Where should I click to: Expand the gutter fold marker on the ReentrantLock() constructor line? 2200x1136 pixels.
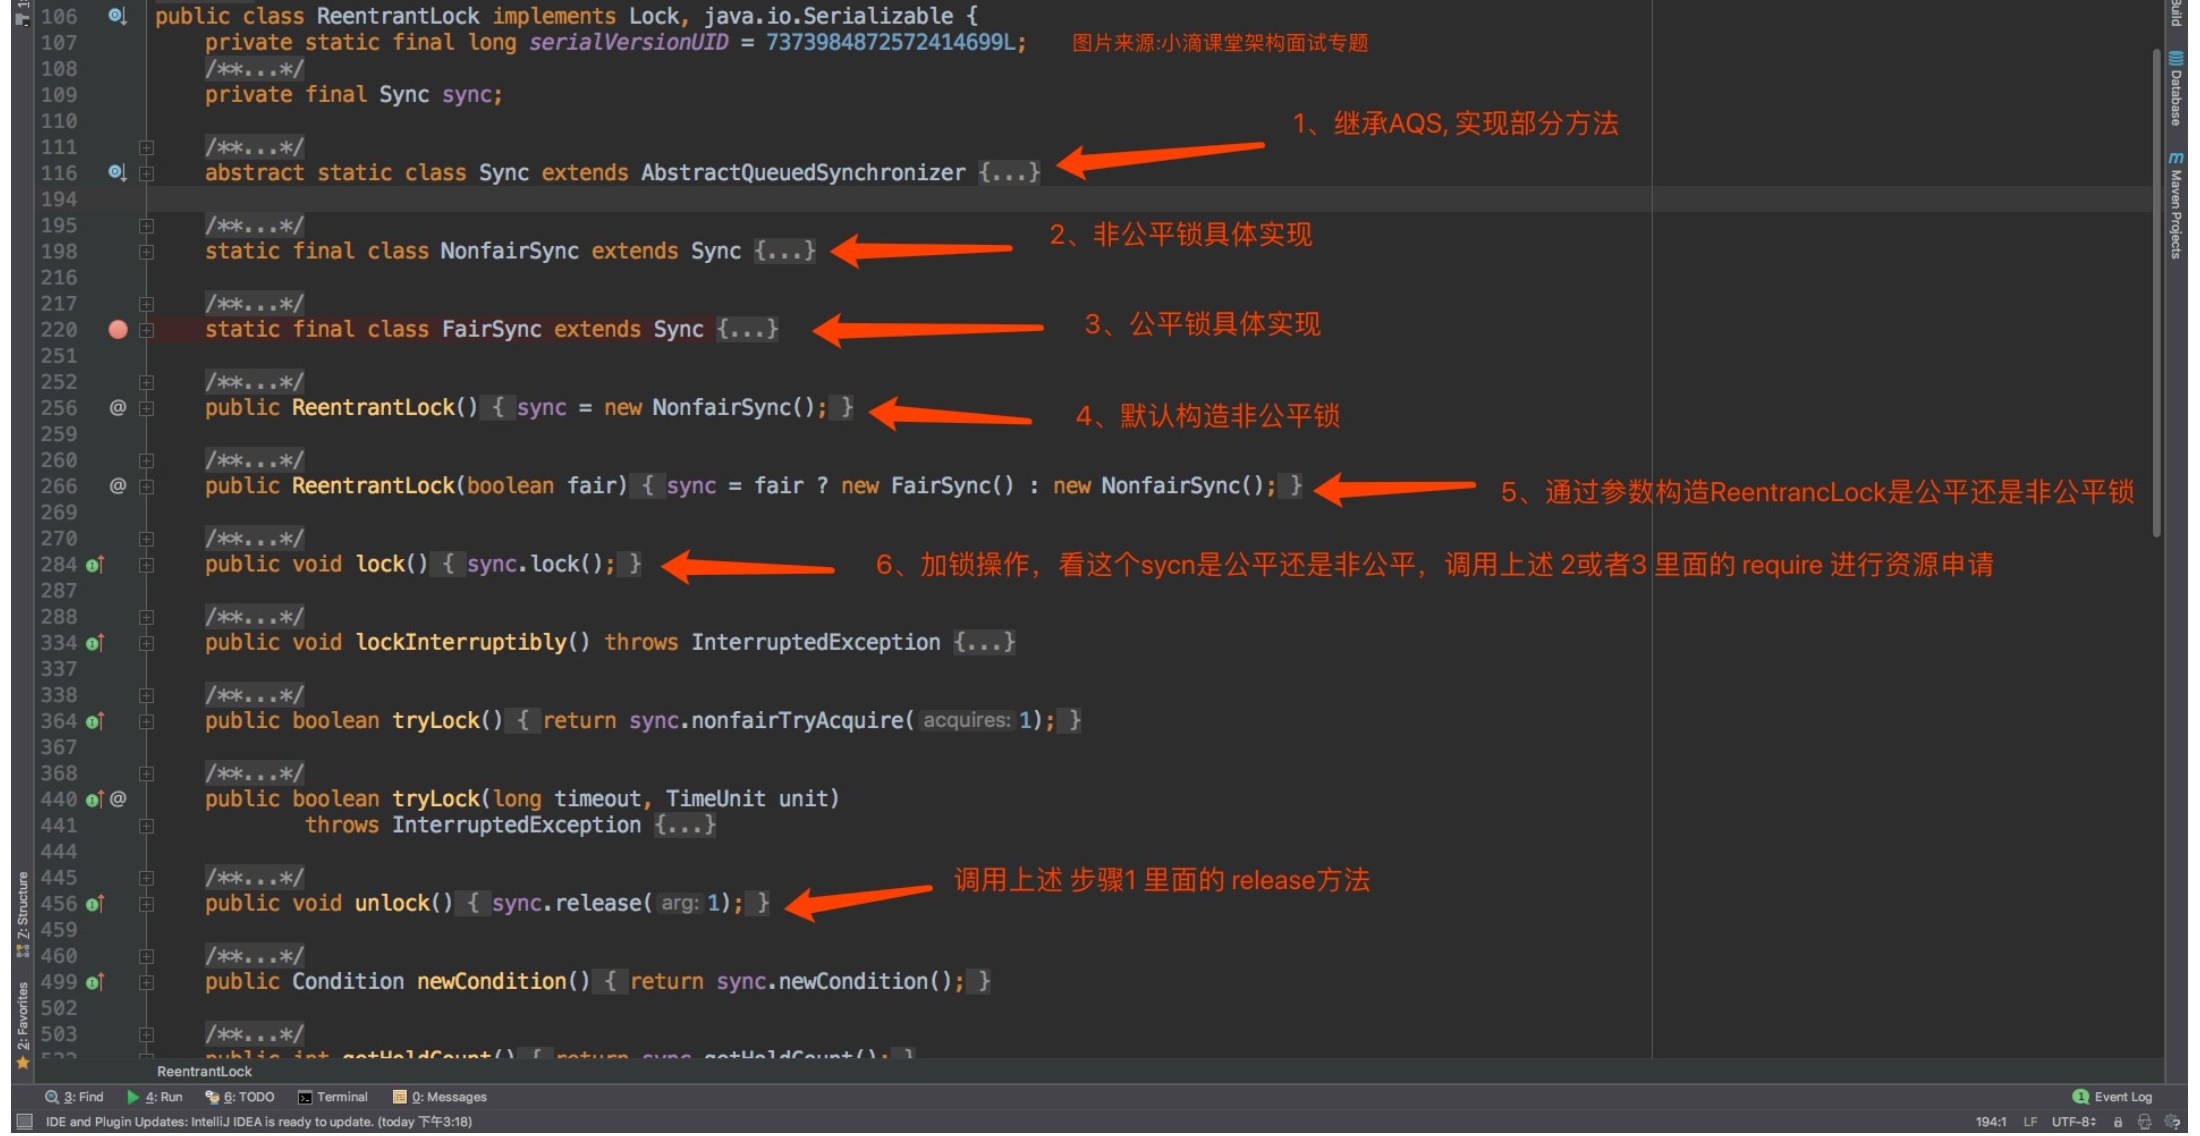pos(146,408)
